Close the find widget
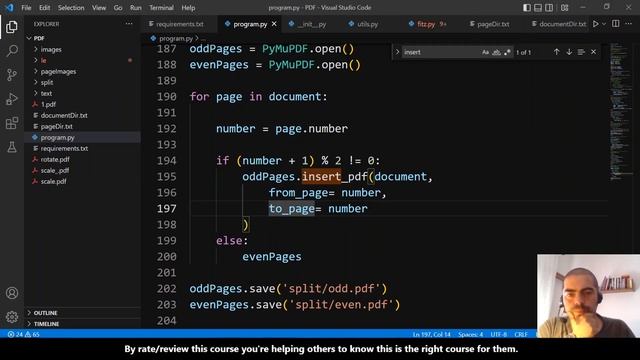 point(593,52)
